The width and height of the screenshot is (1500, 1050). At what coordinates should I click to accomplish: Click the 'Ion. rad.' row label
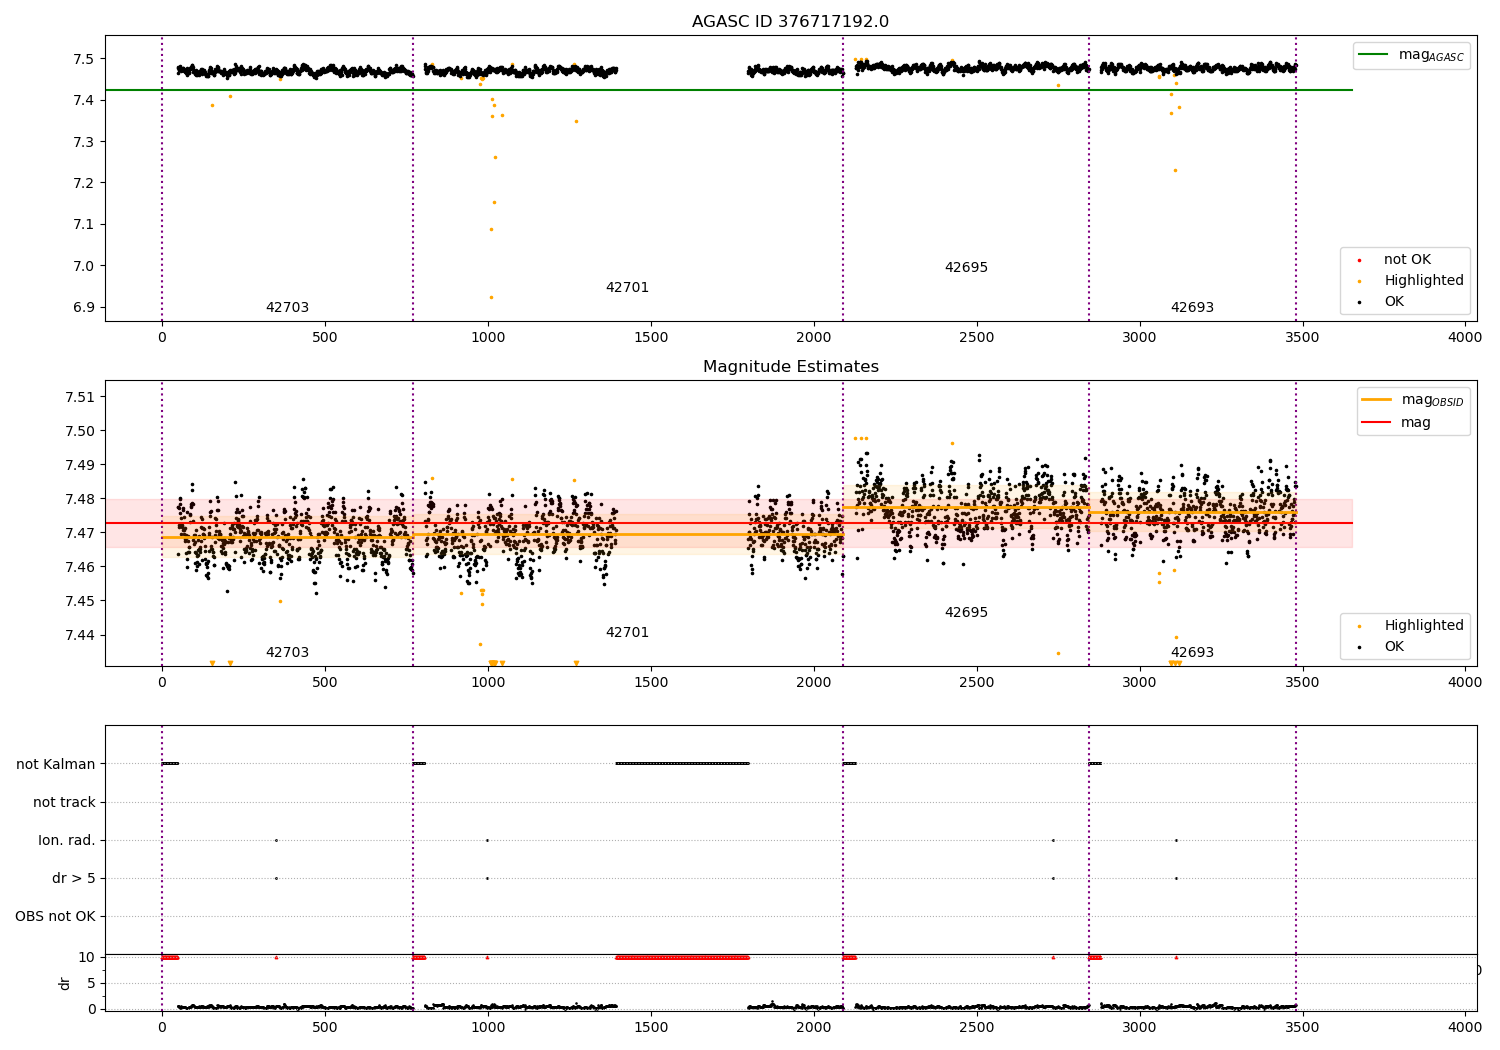pos(67,841)
